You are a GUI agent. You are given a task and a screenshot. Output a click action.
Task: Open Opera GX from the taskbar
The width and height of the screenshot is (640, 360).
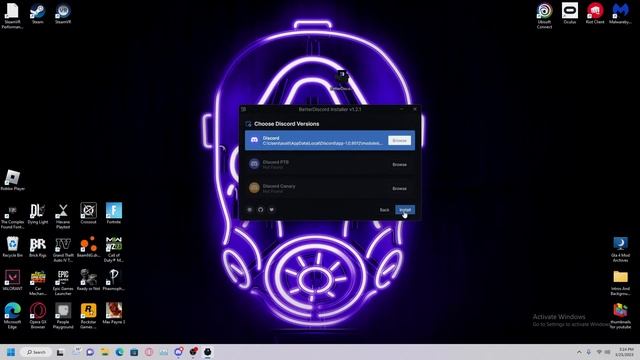point(149,352)
